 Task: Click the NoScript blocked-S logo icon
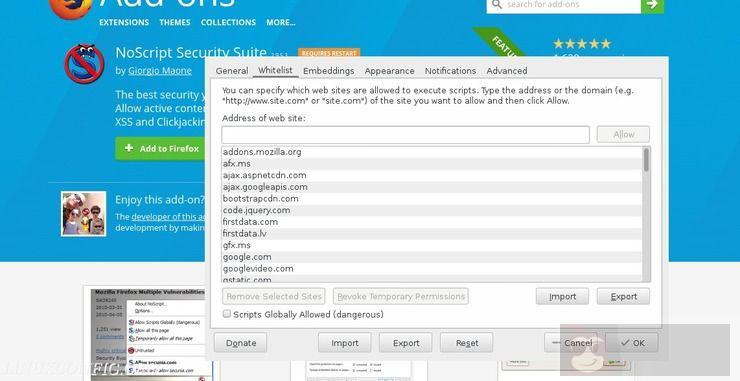(x=84, y=64)
